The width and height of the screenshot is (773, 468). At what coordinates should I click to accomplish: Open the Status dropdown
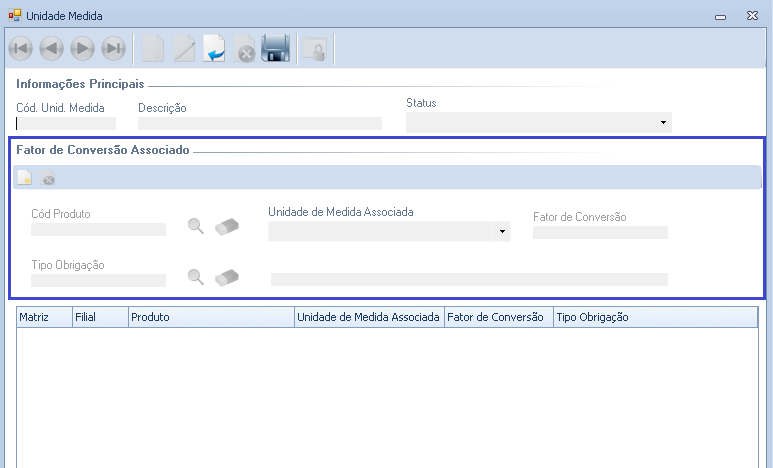pos(663,122)
